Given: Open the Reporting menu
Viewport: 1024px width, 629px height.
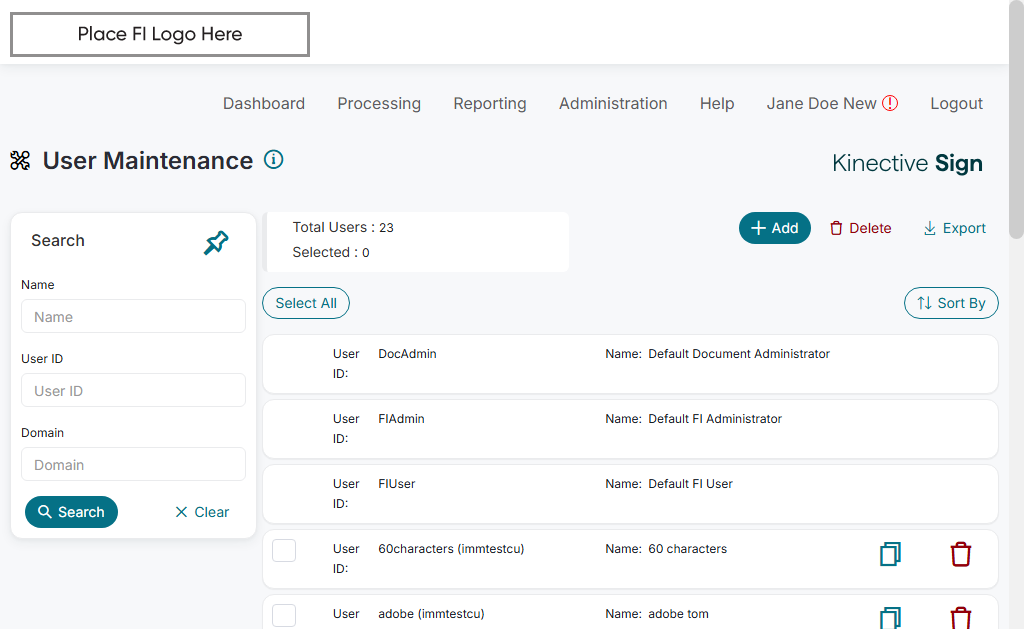Looking at the screenshot, I should point(490,103).
